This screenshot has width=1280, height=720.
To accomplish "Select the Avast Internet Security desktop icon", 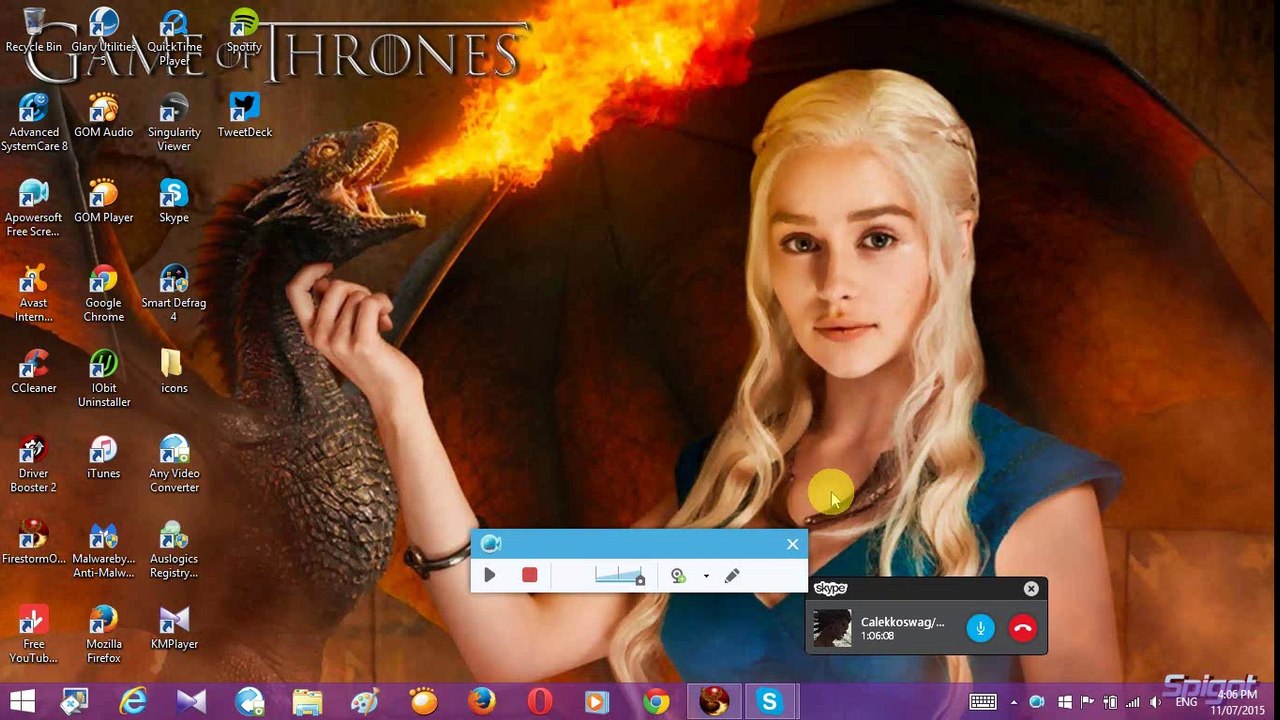I will pyautogui.click(x=34, y=293).
